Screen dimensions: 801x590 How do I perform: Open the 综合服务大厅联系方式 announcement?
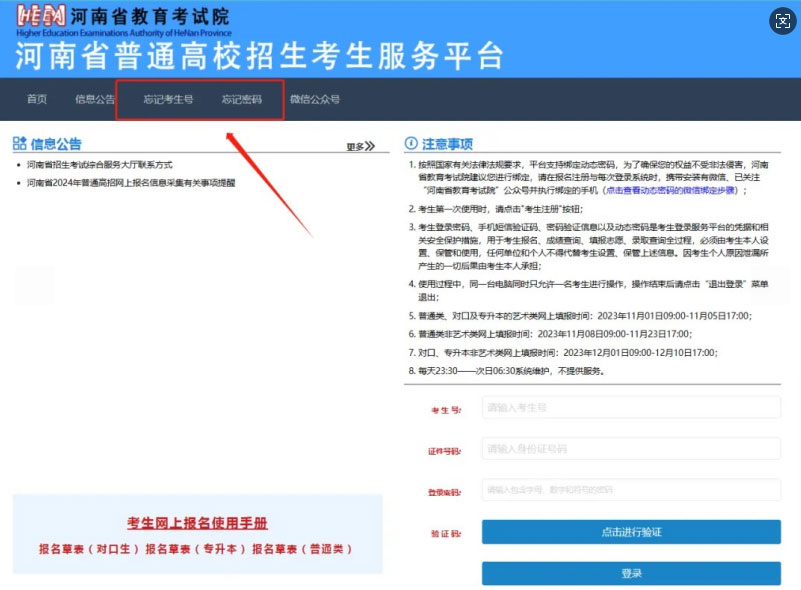(100, 164)
